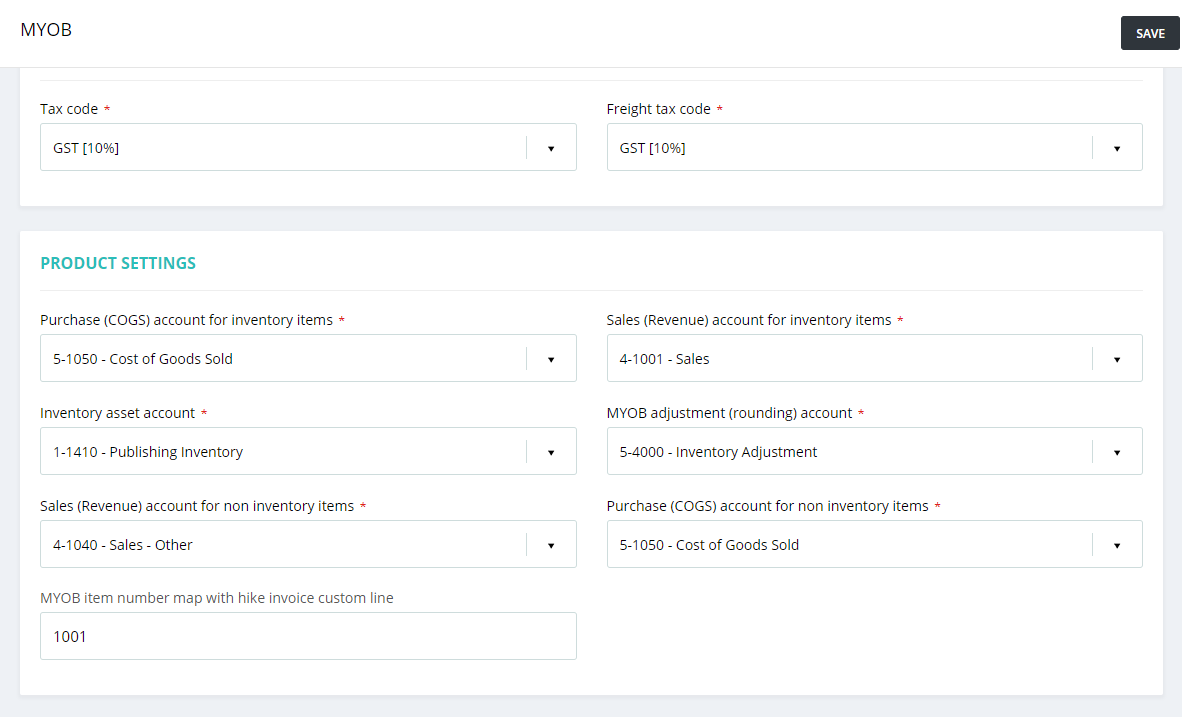Click the 'Tax code' label
The image size is (1182, 717).
69,109
